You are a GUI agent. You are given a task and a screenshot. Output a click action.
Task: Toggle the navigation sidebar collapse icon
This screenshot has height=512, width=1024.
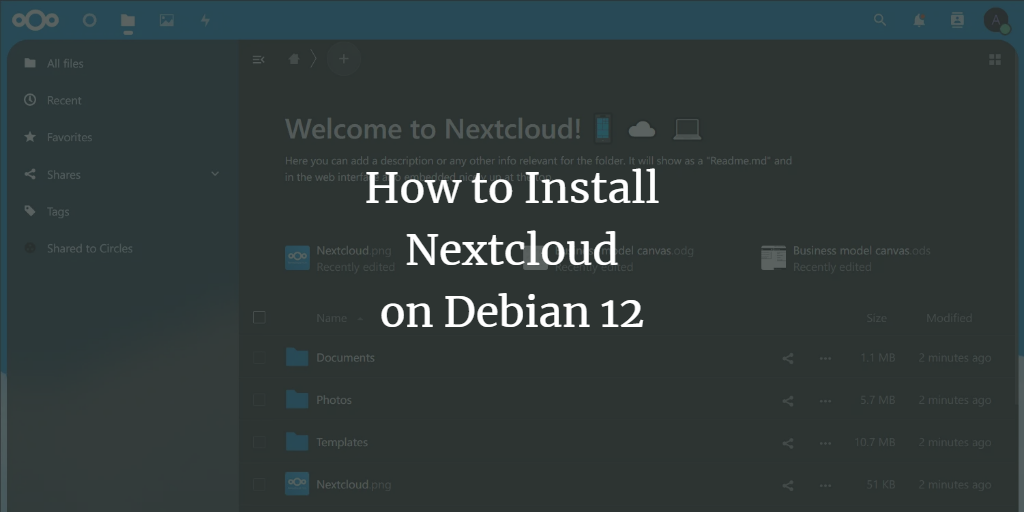coord(259,59)
